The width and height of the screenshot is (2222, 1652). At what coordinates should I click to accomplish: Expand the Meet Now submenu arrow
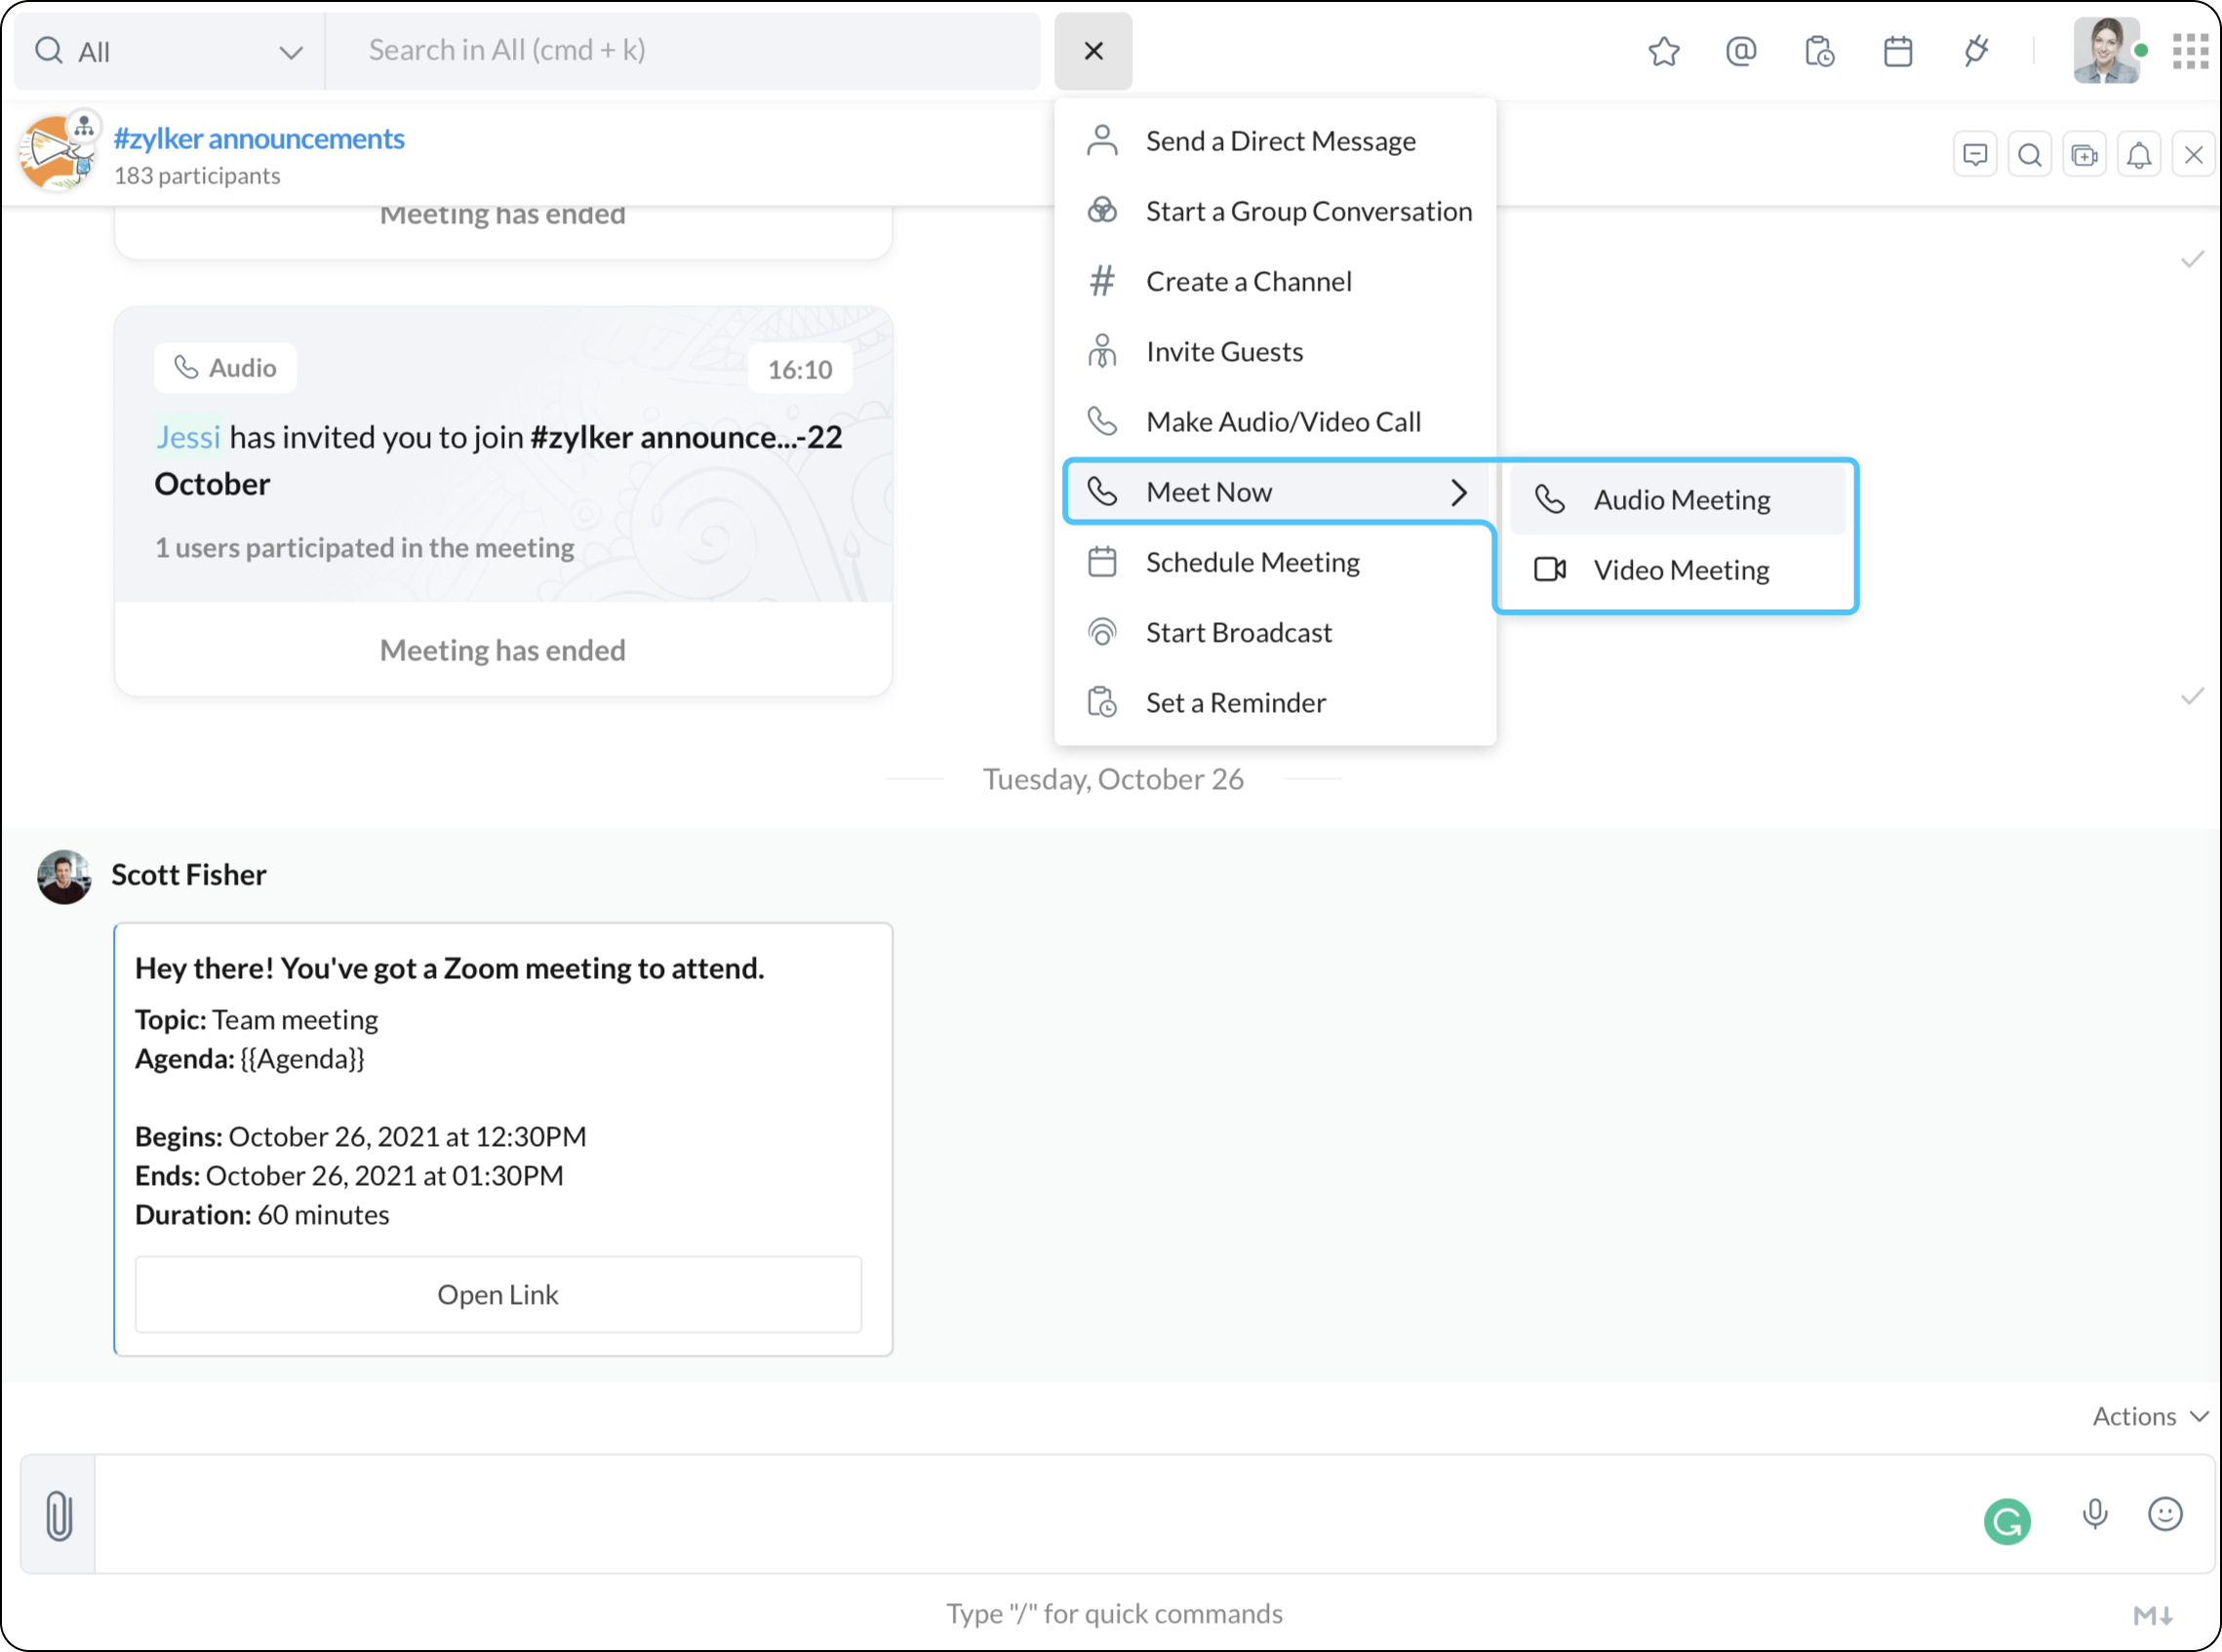pos(1459,492)
